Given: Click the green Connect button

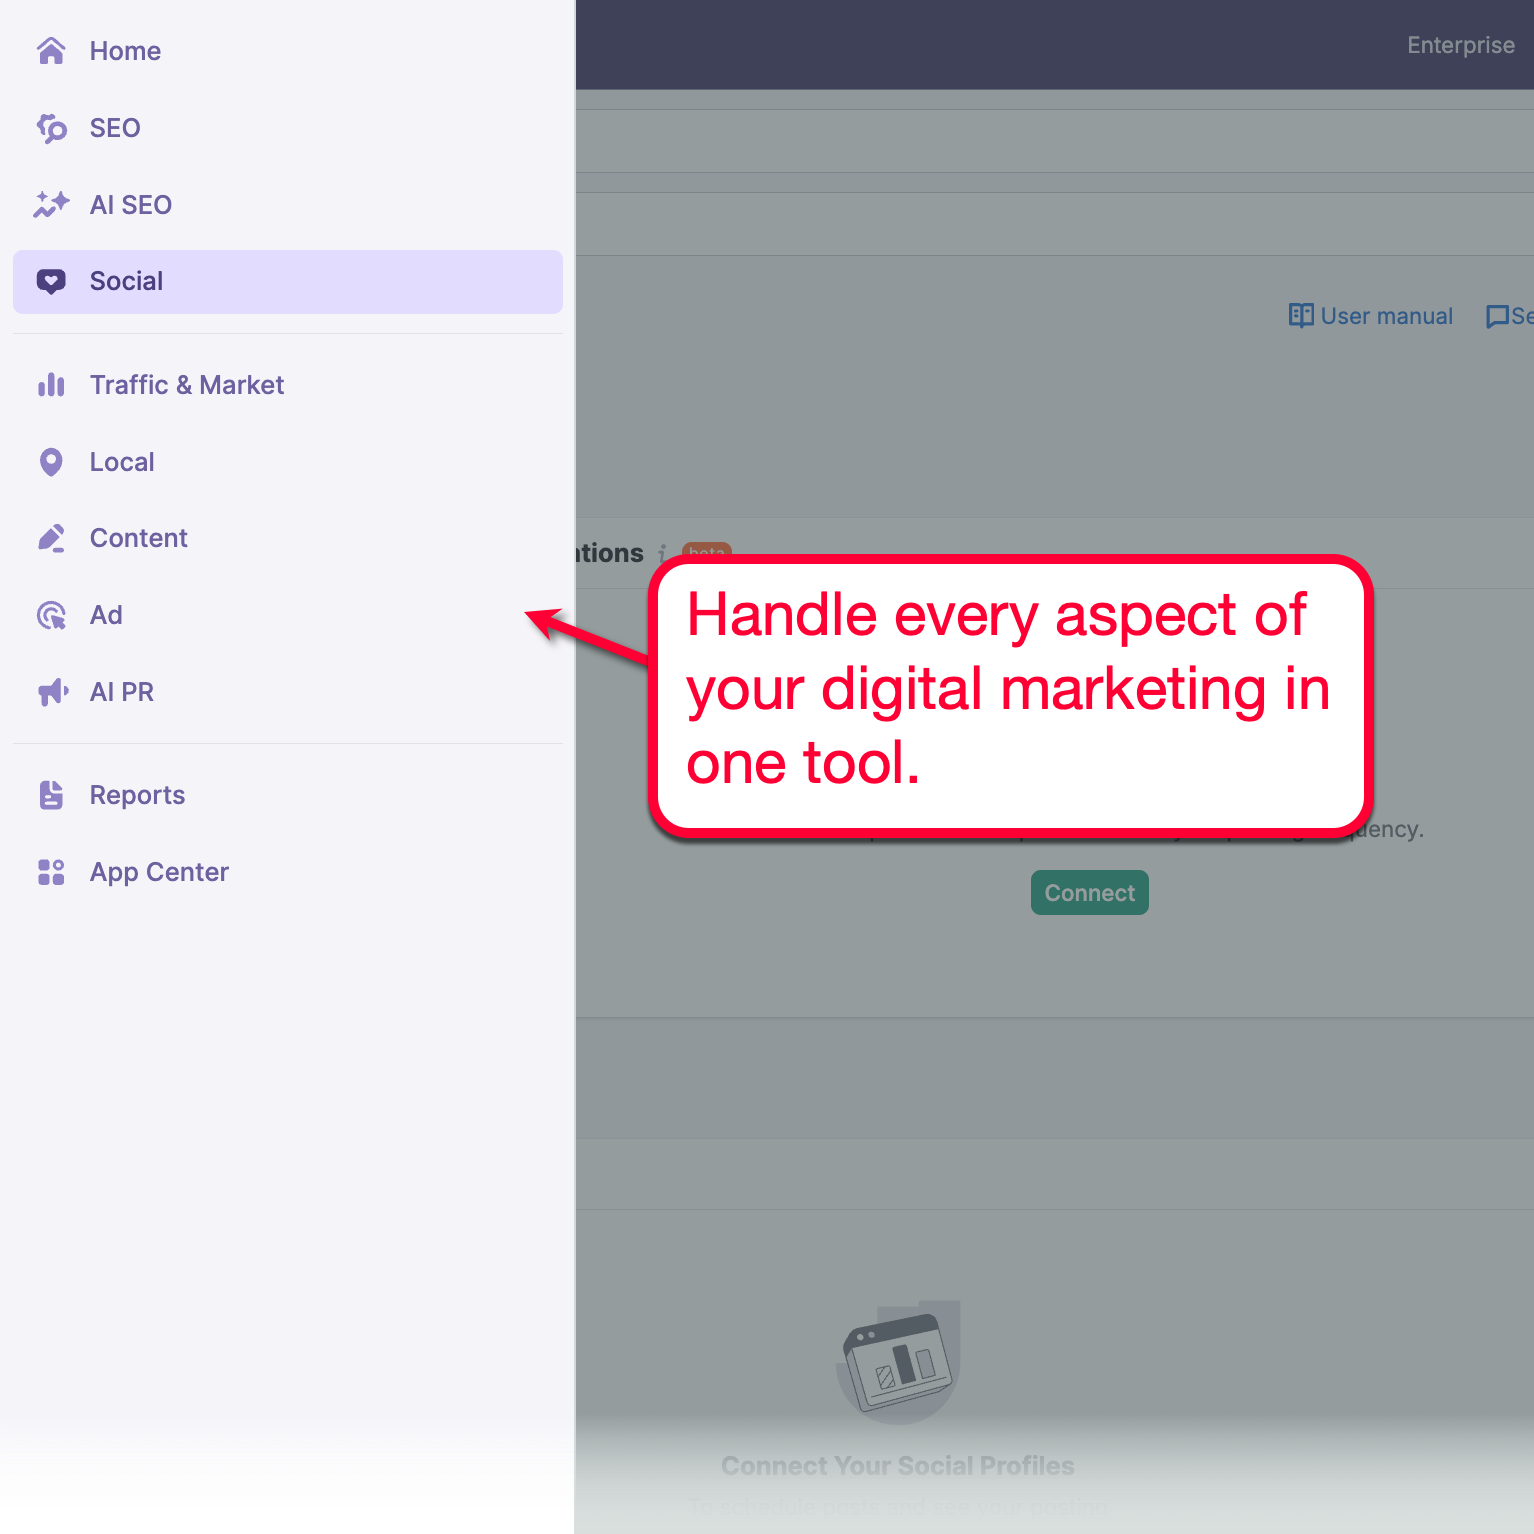Looking at the screenshot, I should [1089, 892].
